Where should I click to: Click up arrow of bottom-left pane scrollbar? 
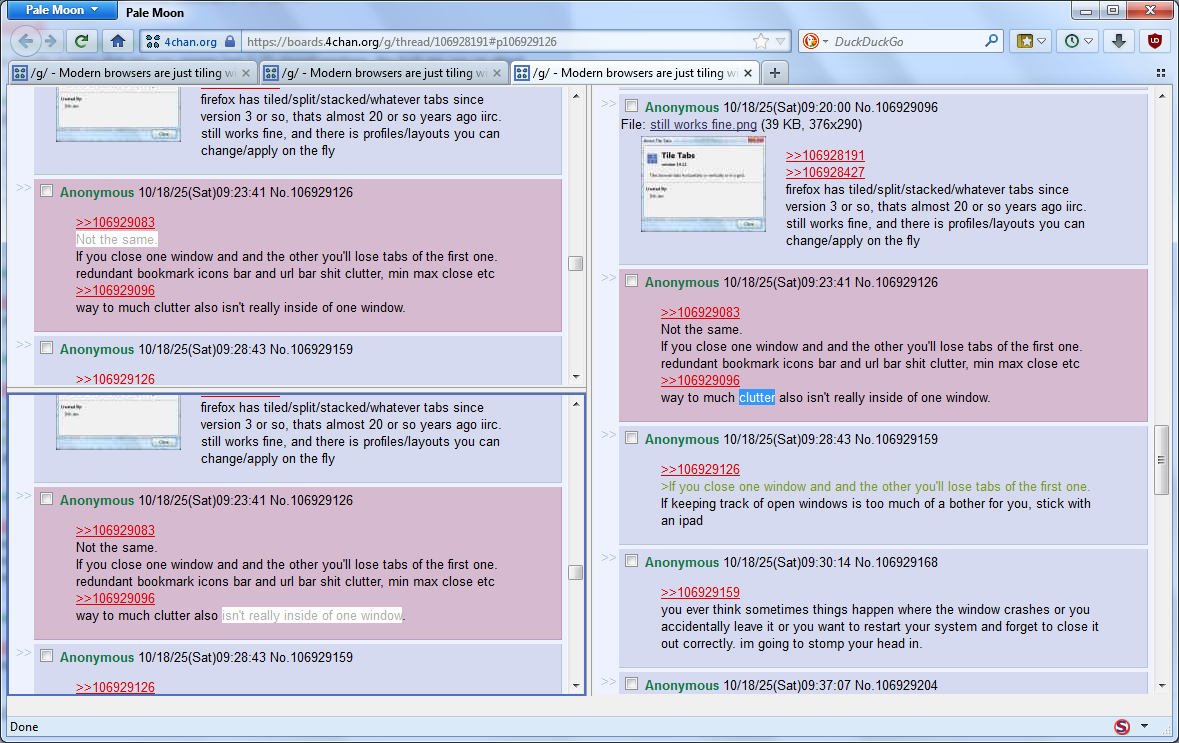(x=576, y=405)
